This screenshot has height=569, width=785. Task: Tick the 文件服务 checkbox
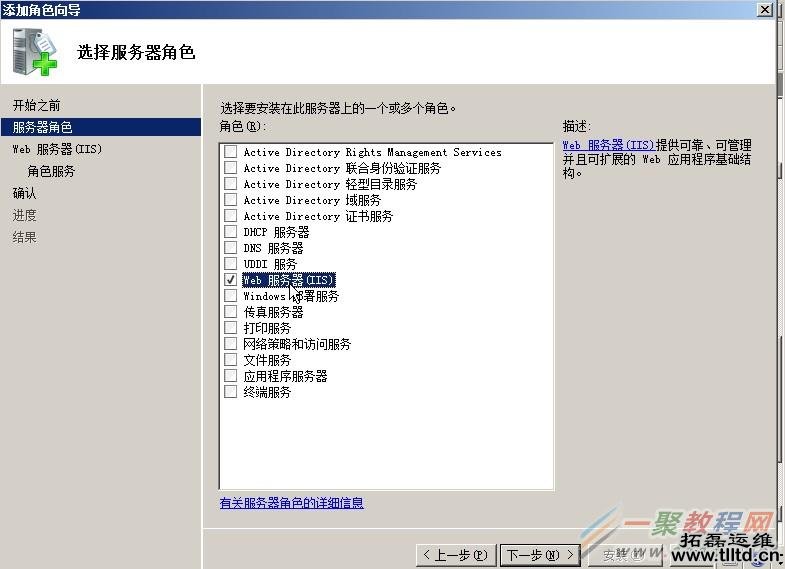click(x=230, y=360)
